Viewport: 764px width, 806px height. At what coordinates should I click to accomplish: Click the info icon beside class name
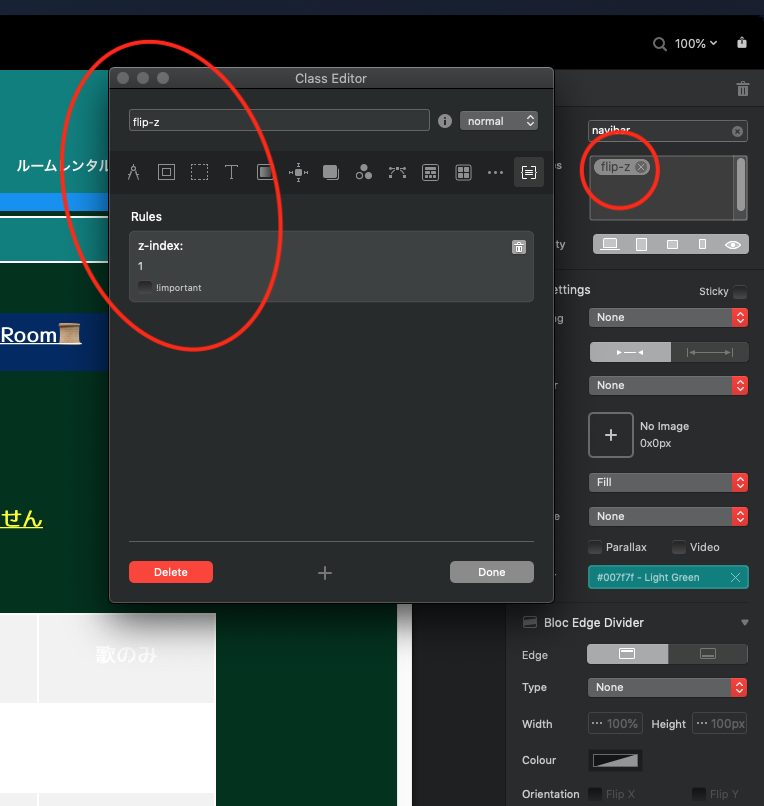[446, 121]
